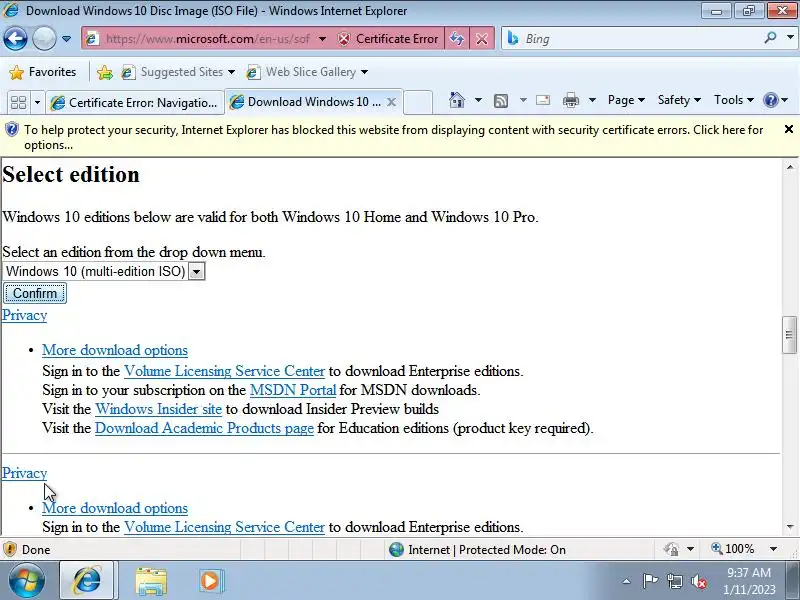Open the first Volume Licensing Service Center link
The height and width of the screenshot is (600, 800).
coord(224,371)
